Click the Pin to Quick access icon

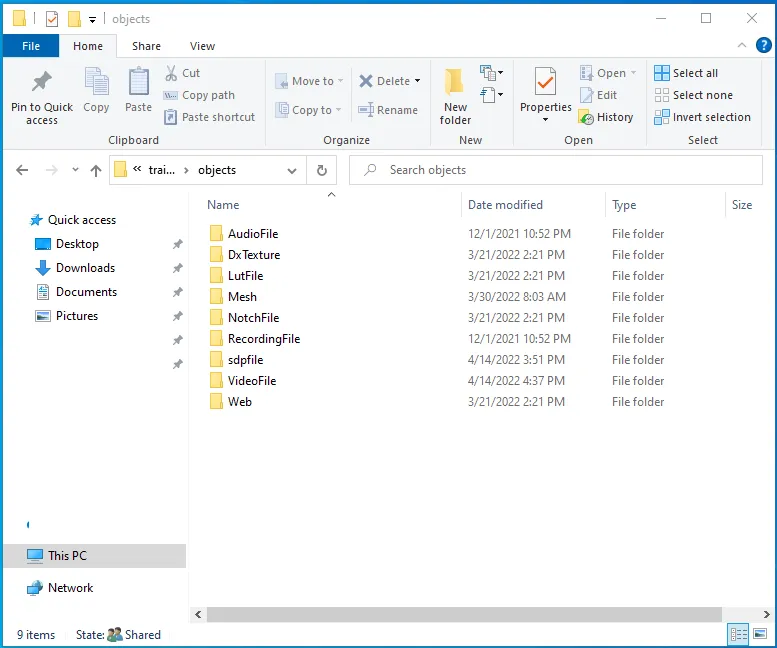tap(41, 83)
